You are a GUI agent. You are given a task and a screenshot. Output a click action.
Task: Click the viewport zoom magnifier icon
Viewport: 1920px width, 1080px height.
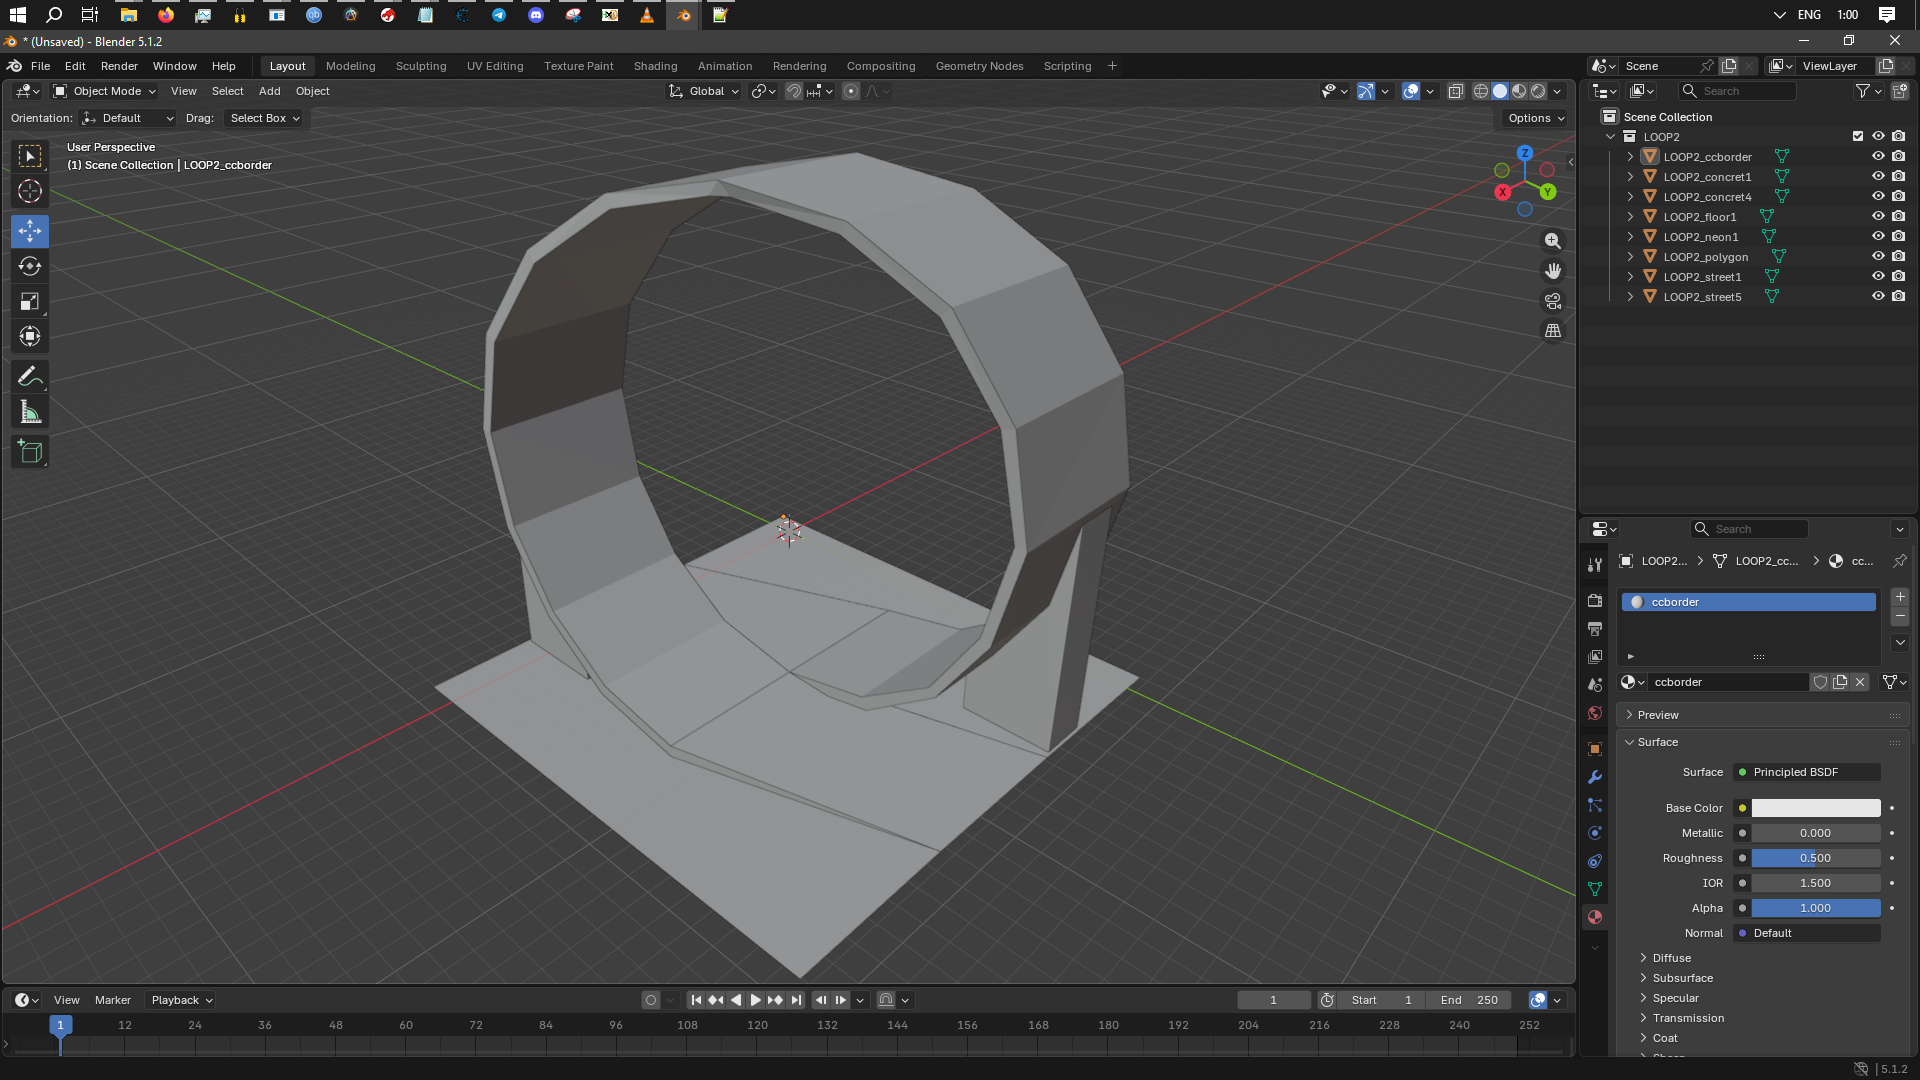(x=1553, y=241)
